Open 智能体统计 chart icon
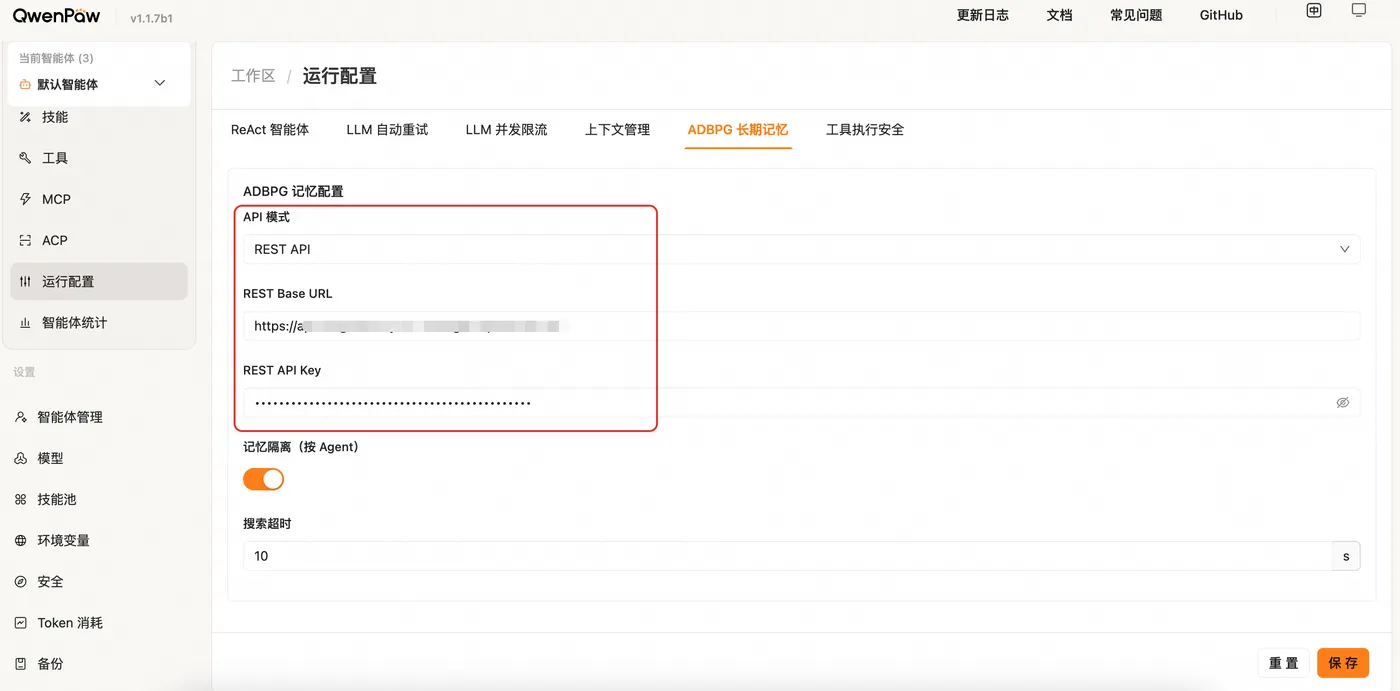The image size is (1400, 691). pyautogui.click(x=25, y=323)
